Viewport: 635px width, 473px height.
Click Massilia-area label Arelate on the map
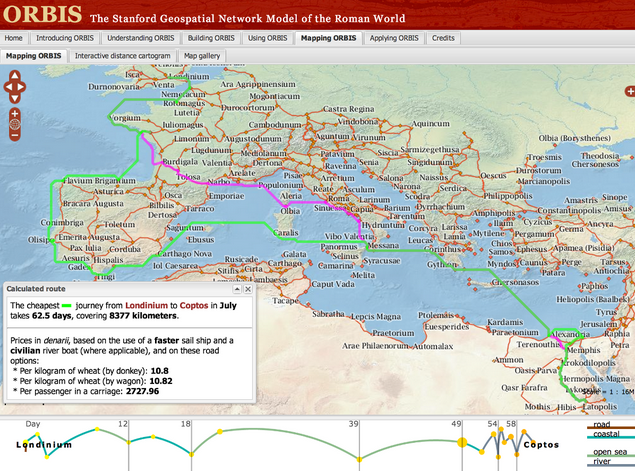coord(242,173)
